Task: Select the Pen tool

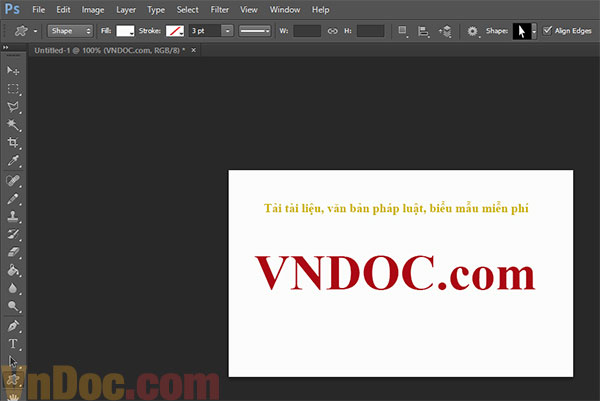Action: pyautogui.click(x=13, y=326)
